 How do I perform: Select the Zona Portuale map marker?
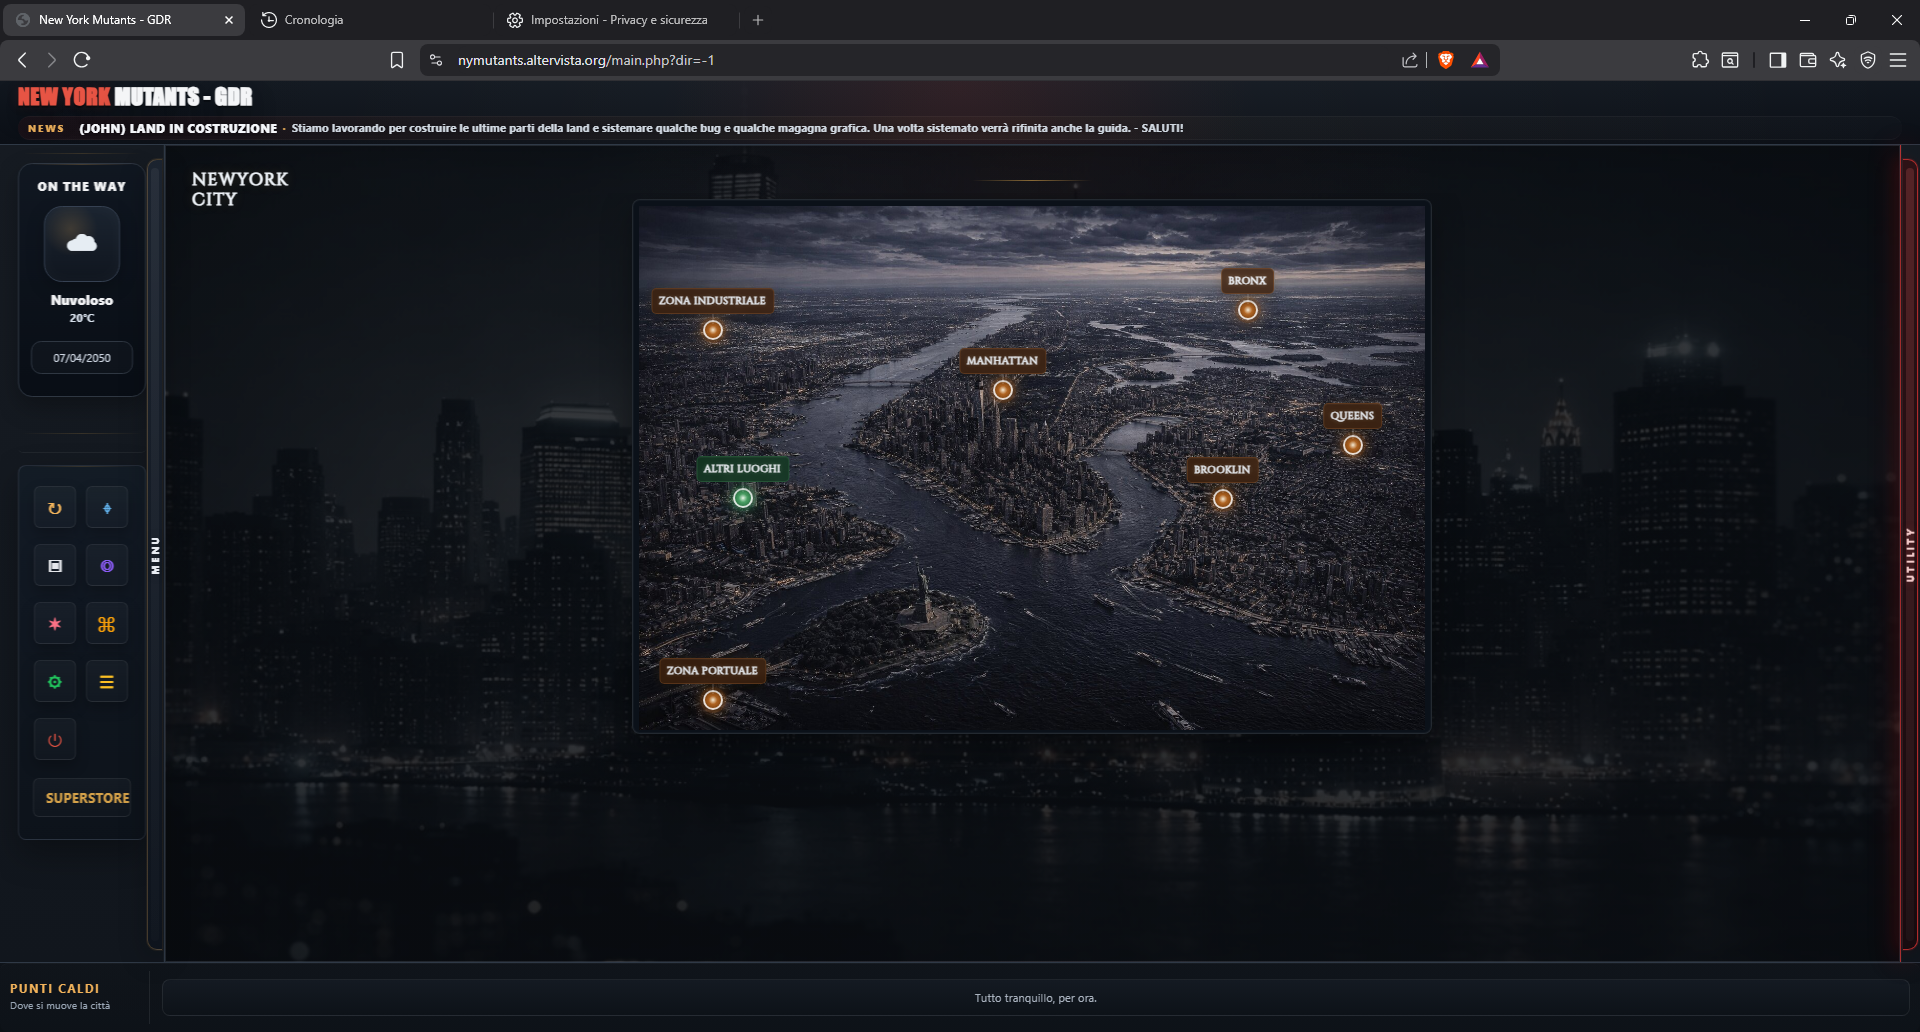coord(713,700)
